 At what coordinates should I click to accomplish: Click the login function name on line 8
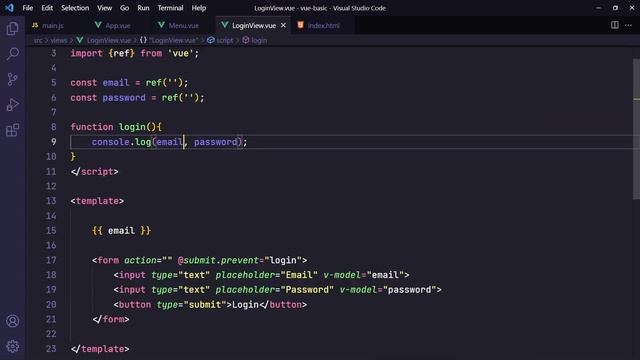click(132, 127)
